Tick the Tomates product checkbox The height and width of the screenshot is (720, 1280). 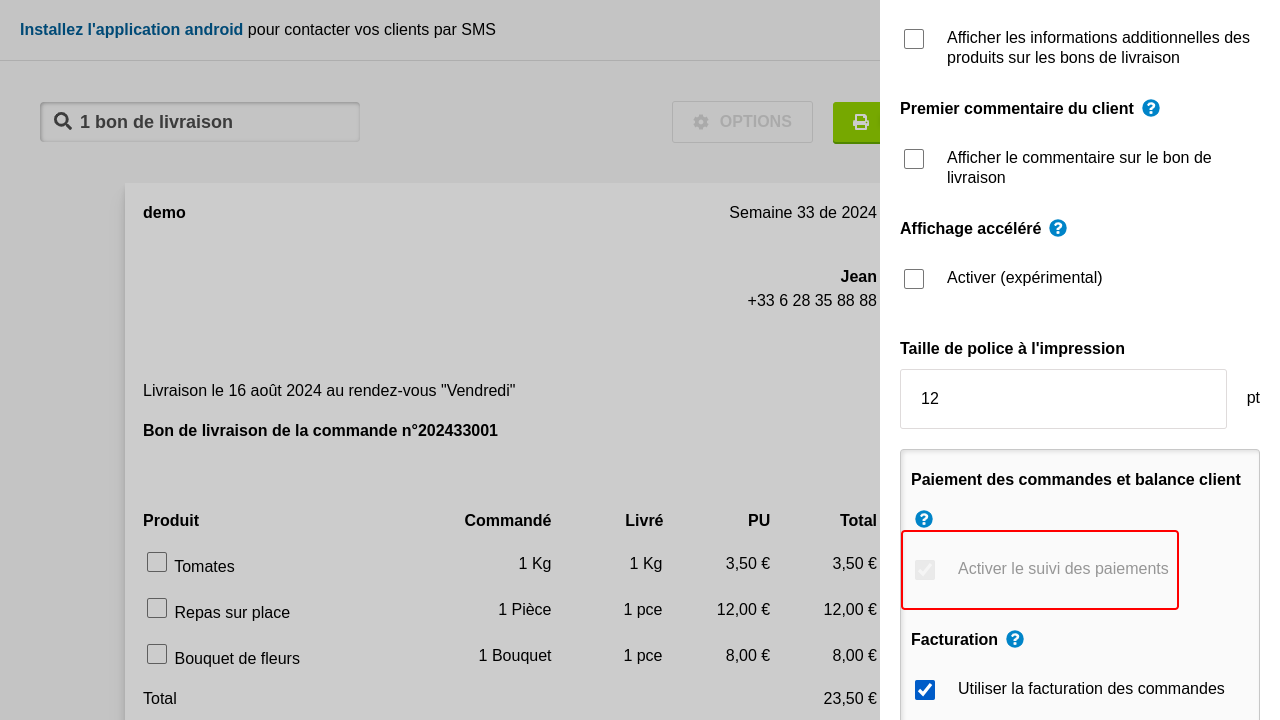157,562
